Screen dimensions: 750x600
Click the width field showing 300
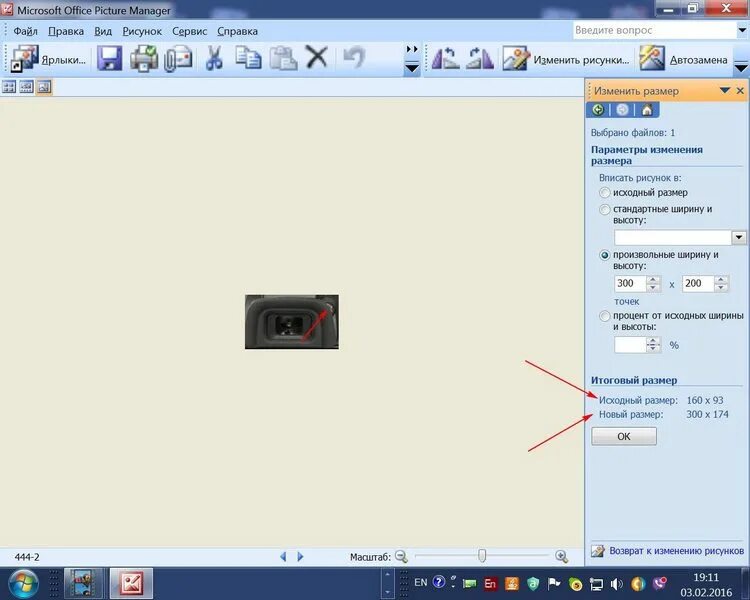(x=630, y=283)
